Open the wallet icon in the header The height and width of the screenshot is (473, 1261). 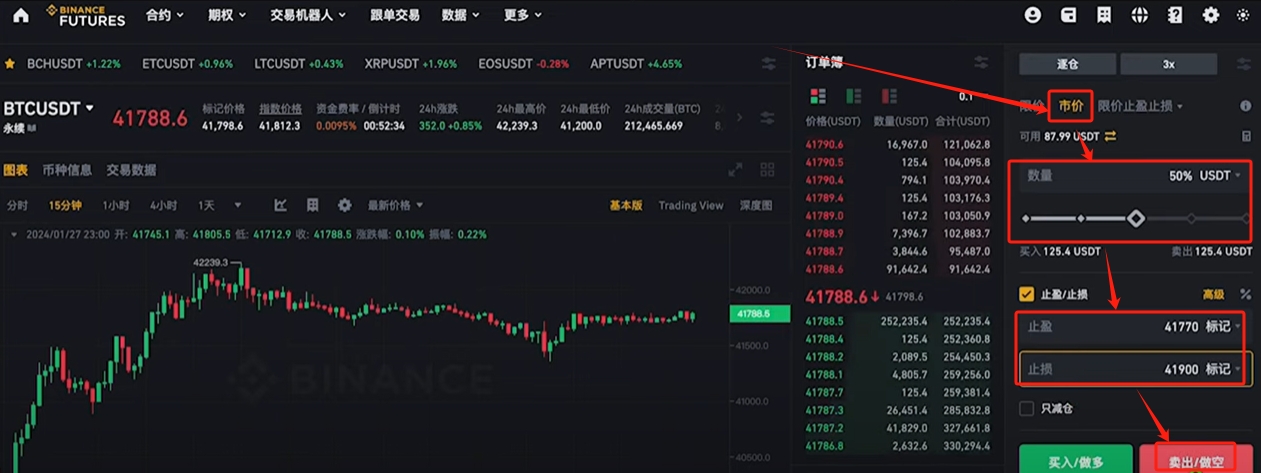click(x=1068, y=15)
